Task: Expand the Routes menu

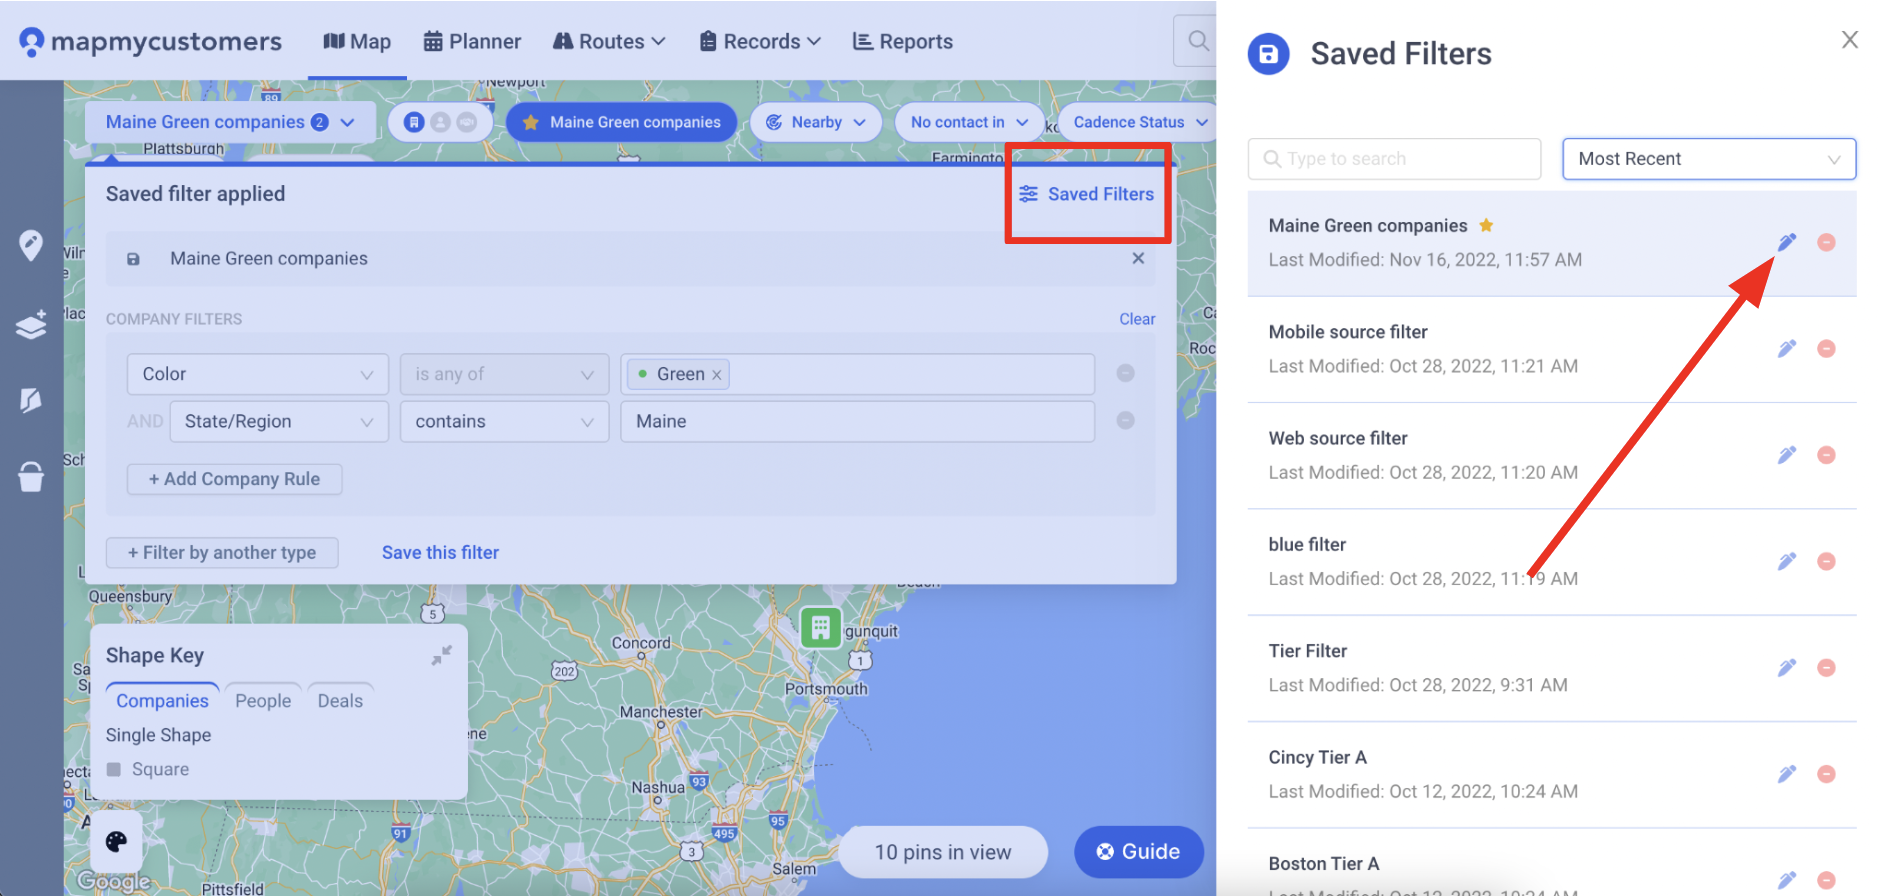Action: (609, 41)
